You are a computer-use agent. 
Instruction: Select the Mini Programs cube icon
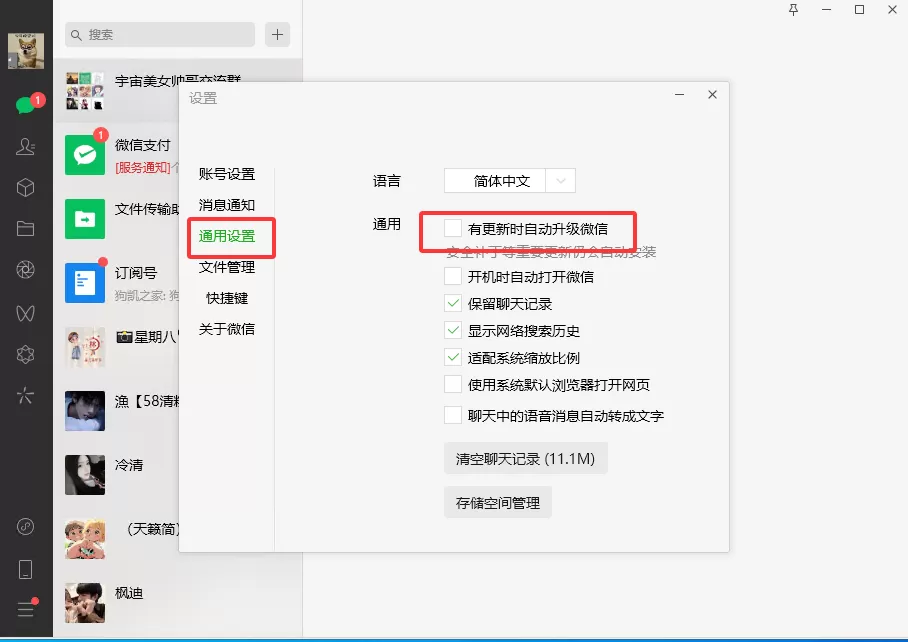[25, 187]
